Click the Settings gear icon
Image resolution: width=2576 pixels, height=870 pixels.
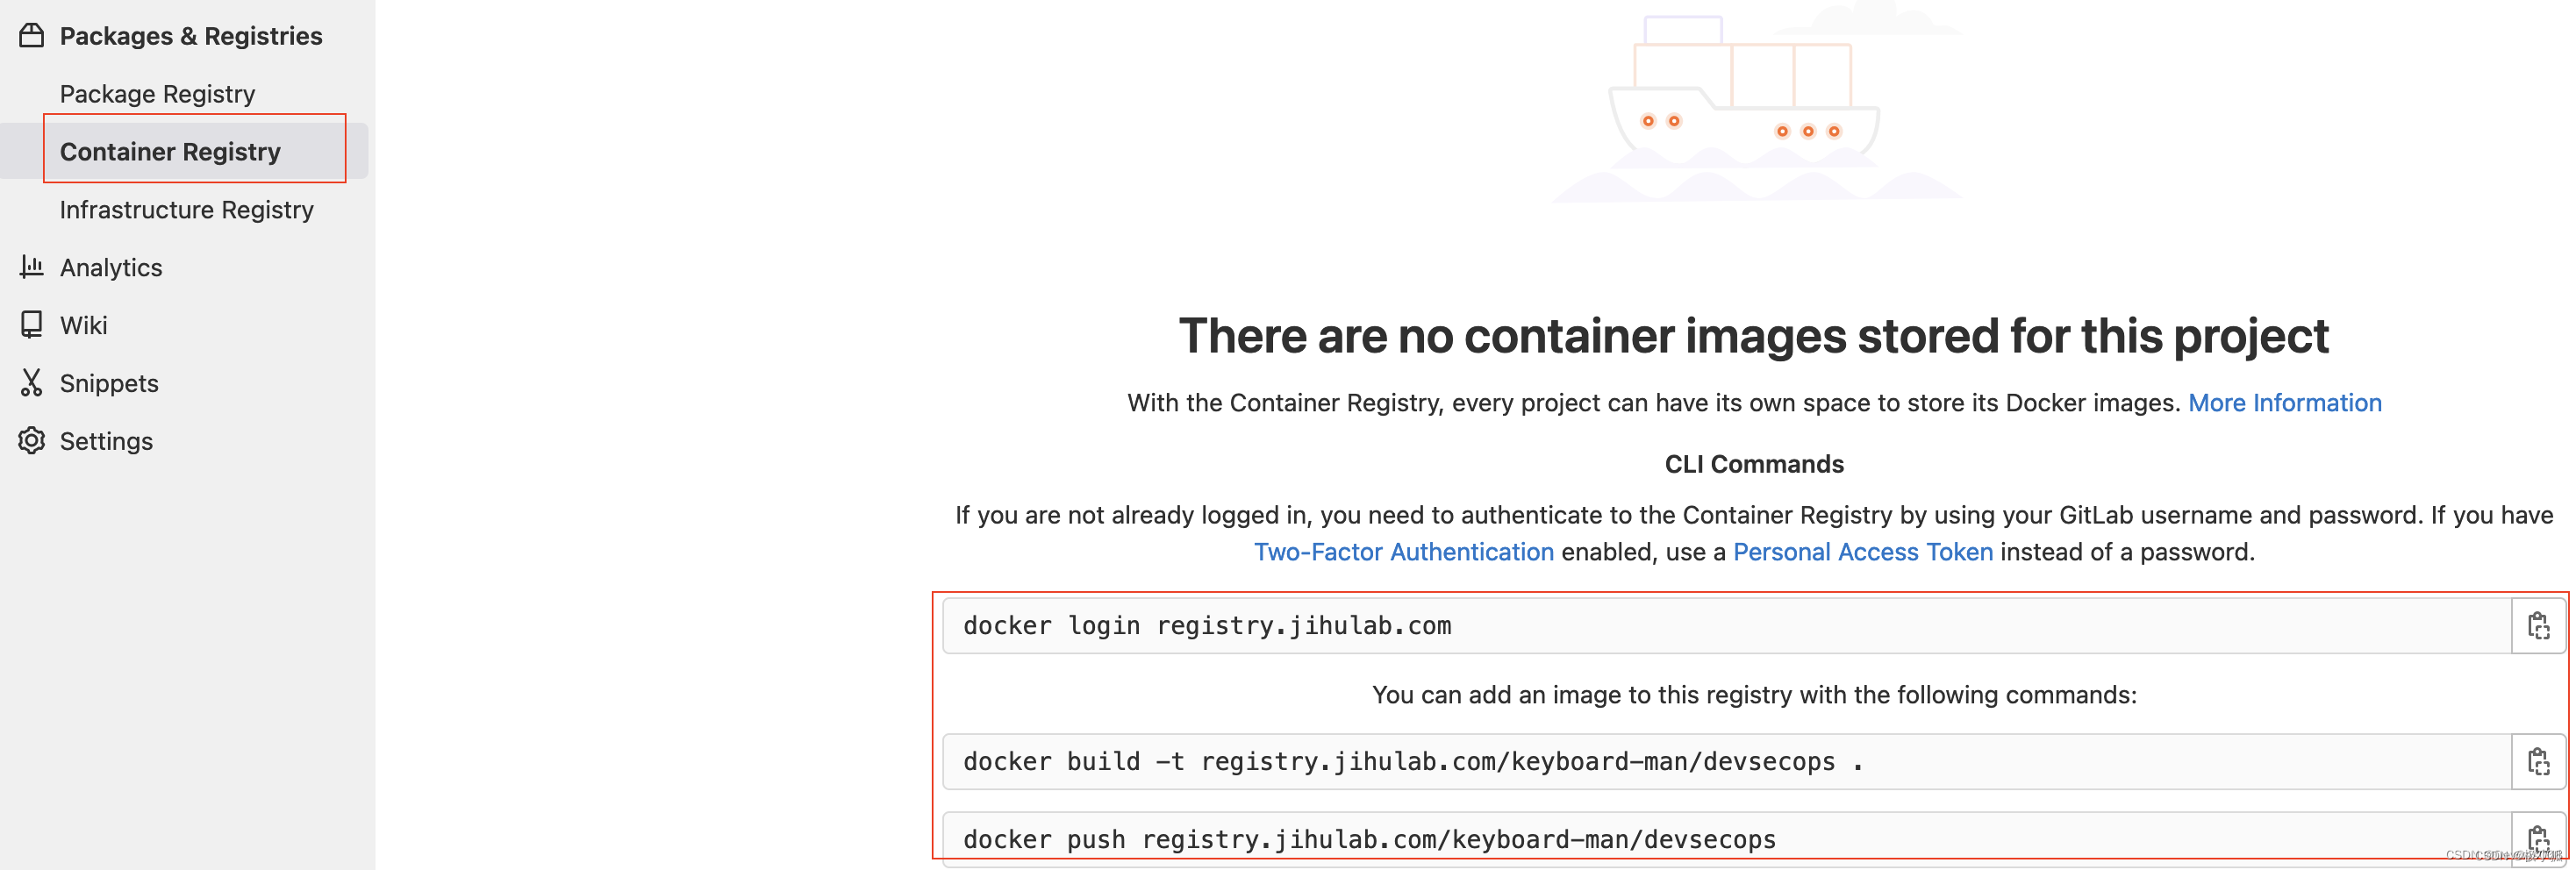tap(31, 441)
